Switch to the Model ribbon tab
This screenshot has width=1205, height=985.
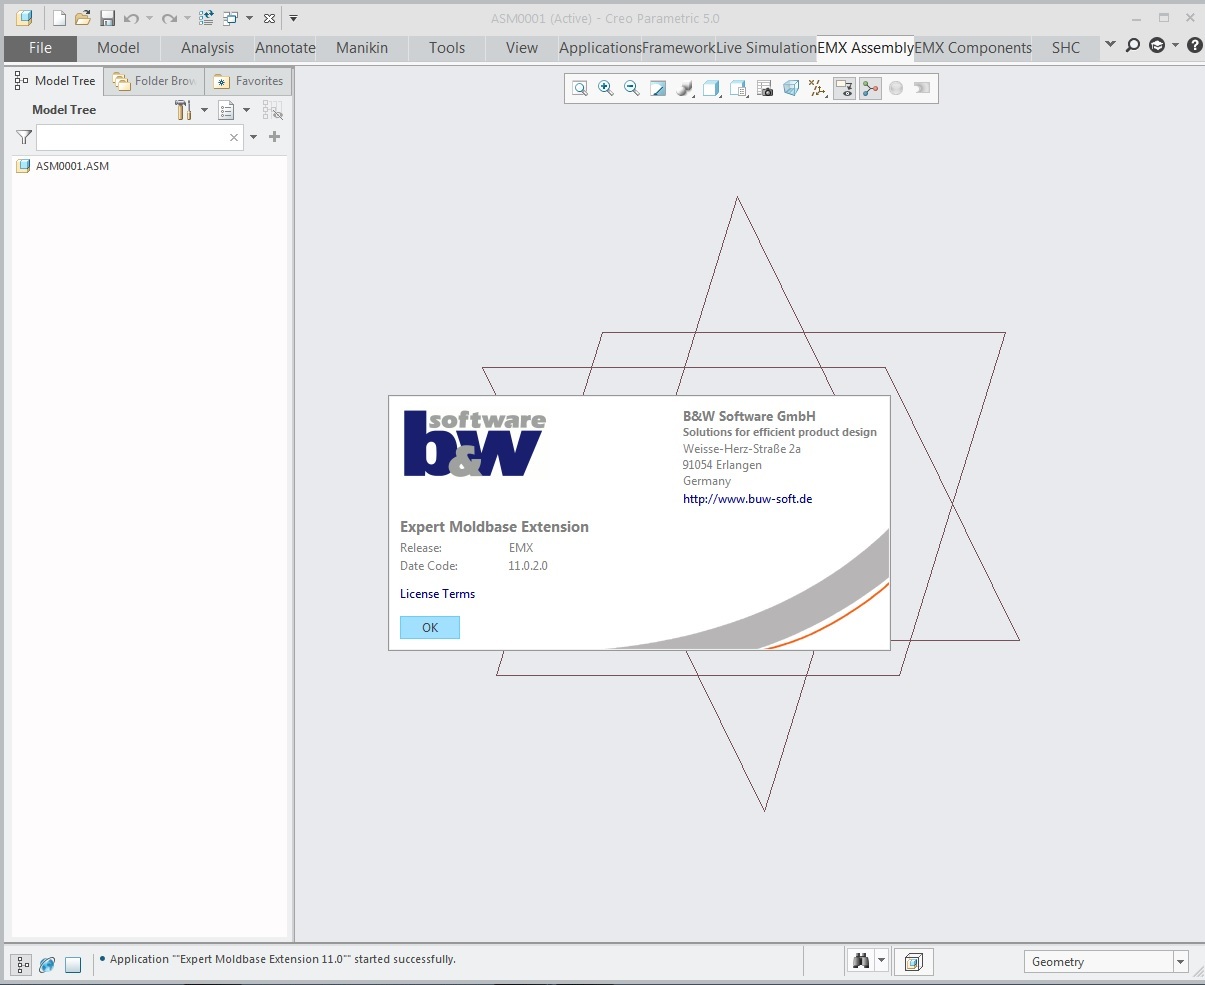[x=118, y=48]
